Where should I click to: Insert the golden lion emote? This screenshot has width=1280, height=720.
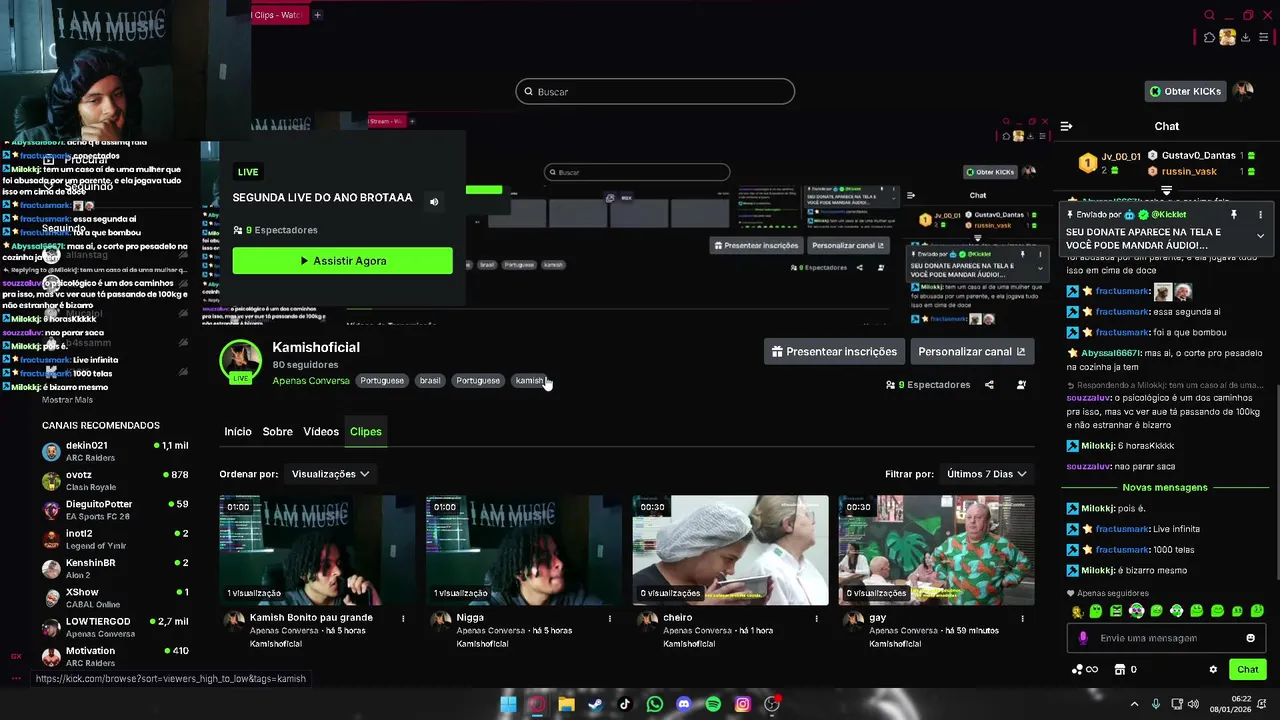(1076, 611)
